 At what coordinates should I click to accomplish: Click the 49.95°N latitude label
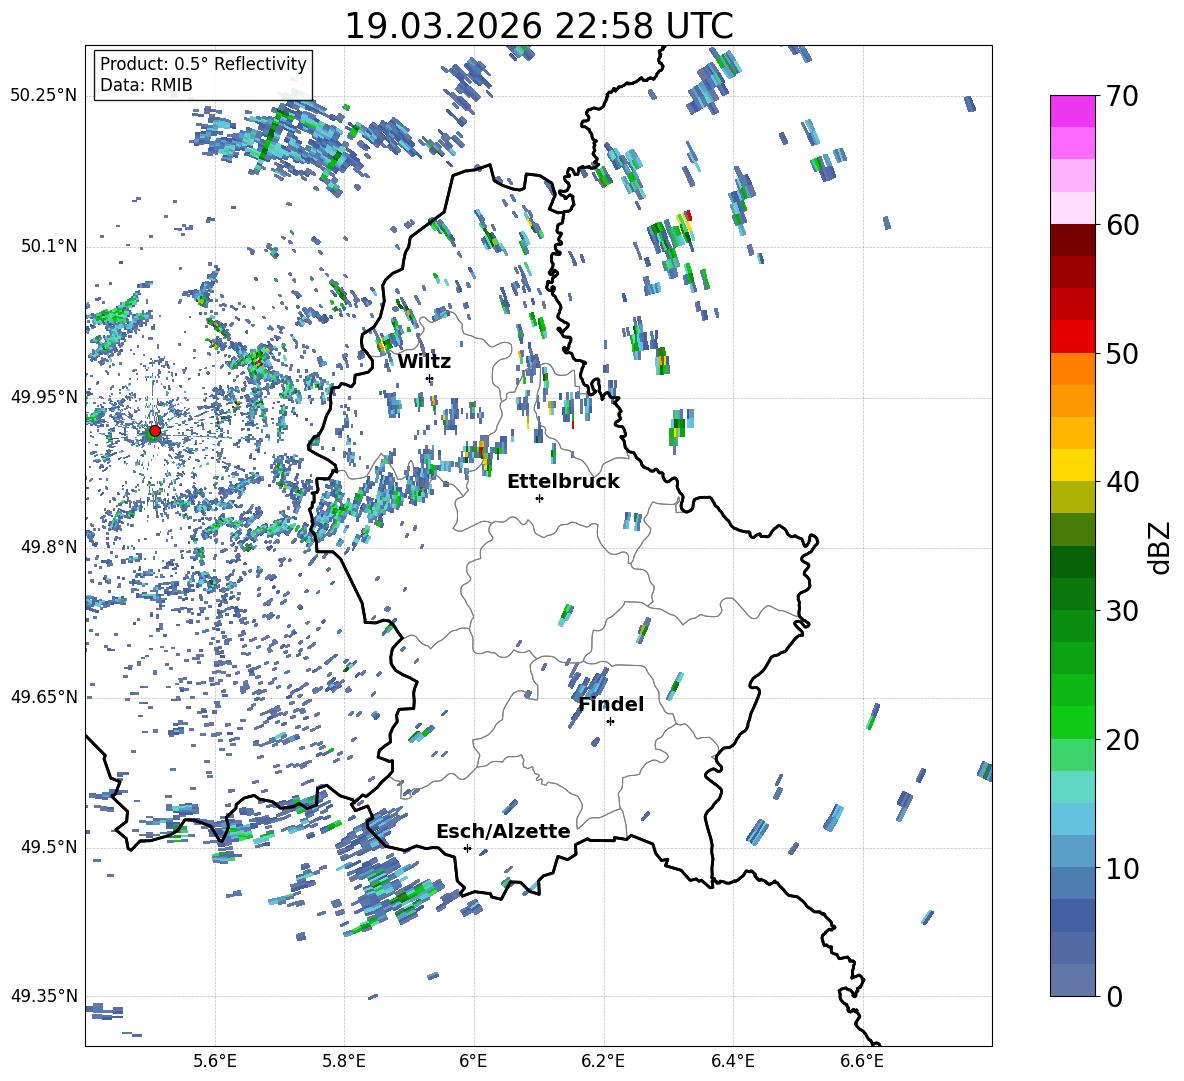coord(44,396)
